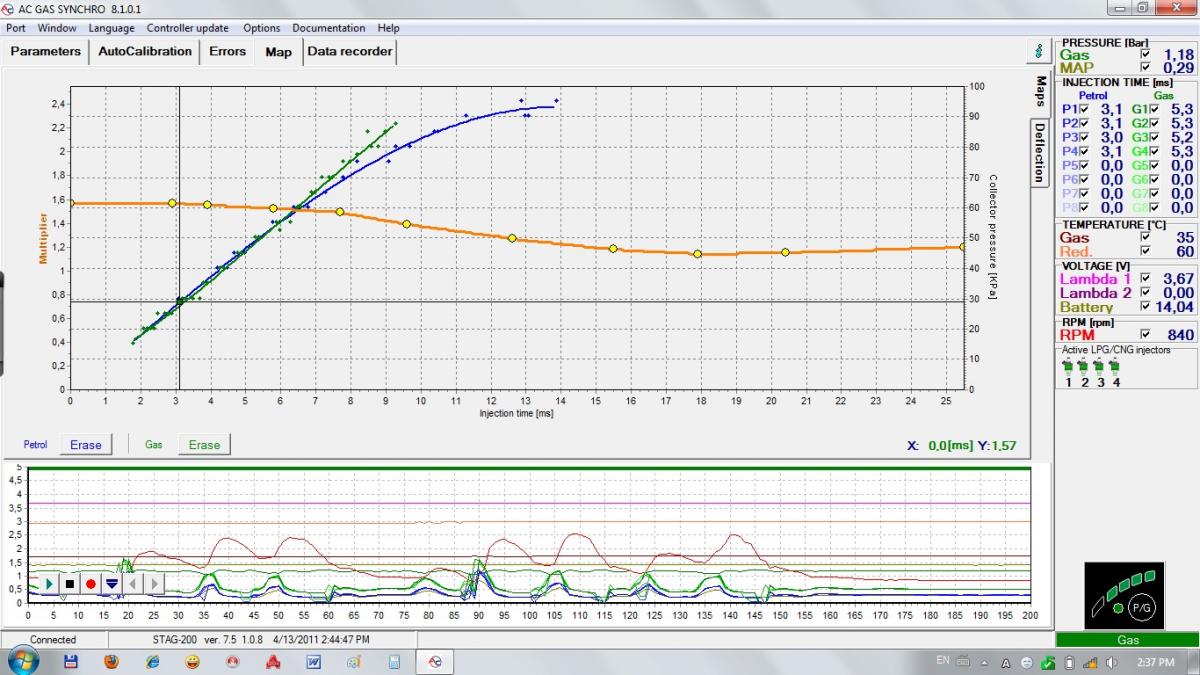Open the volume control in system tray
Viewport: 1200px width, 675px height.
click(x=1110, y=662)
